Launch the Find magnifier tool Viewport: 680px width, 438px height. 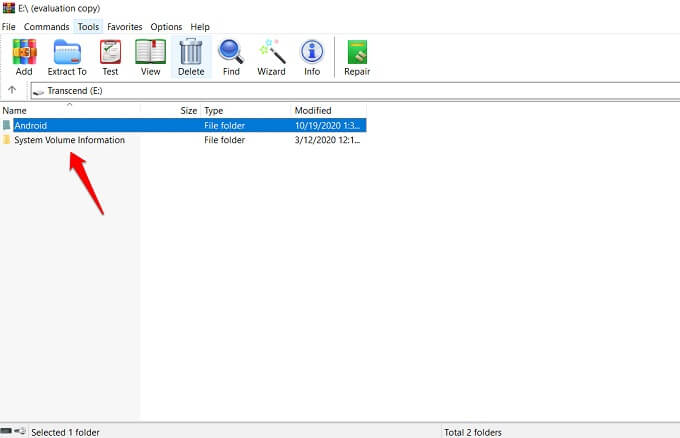pos(231,57)
